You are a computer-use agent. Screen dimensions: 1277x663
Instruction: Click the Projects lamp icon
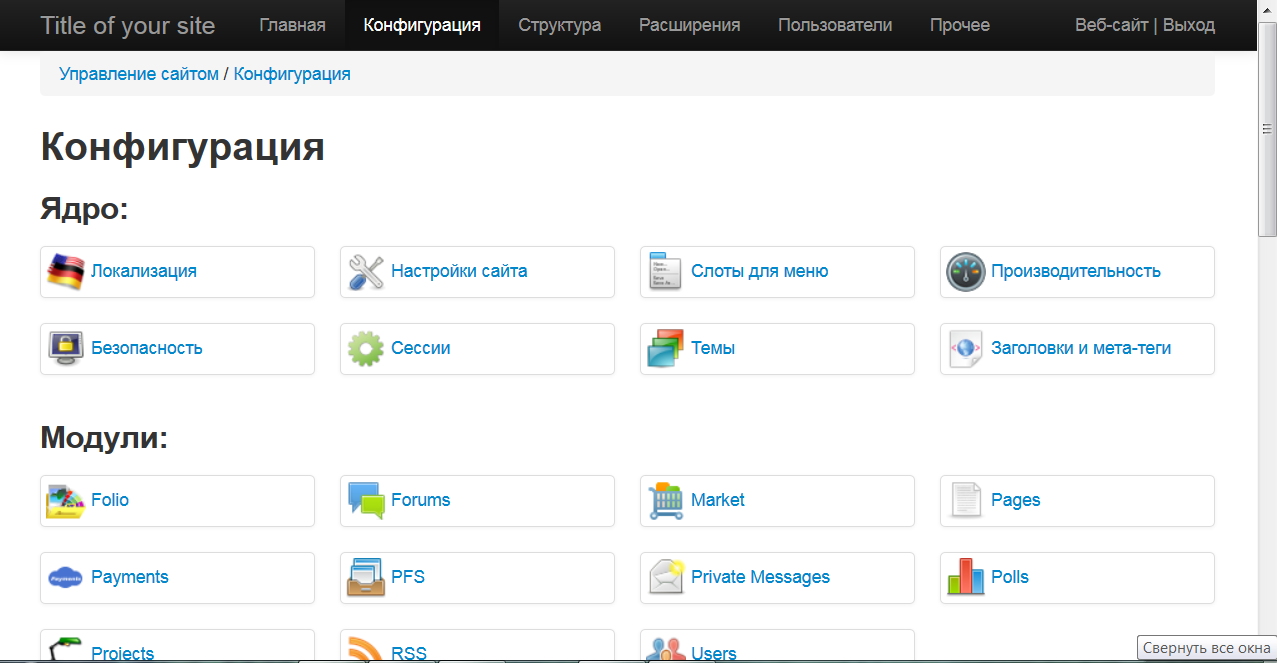(x=66, y=649)
